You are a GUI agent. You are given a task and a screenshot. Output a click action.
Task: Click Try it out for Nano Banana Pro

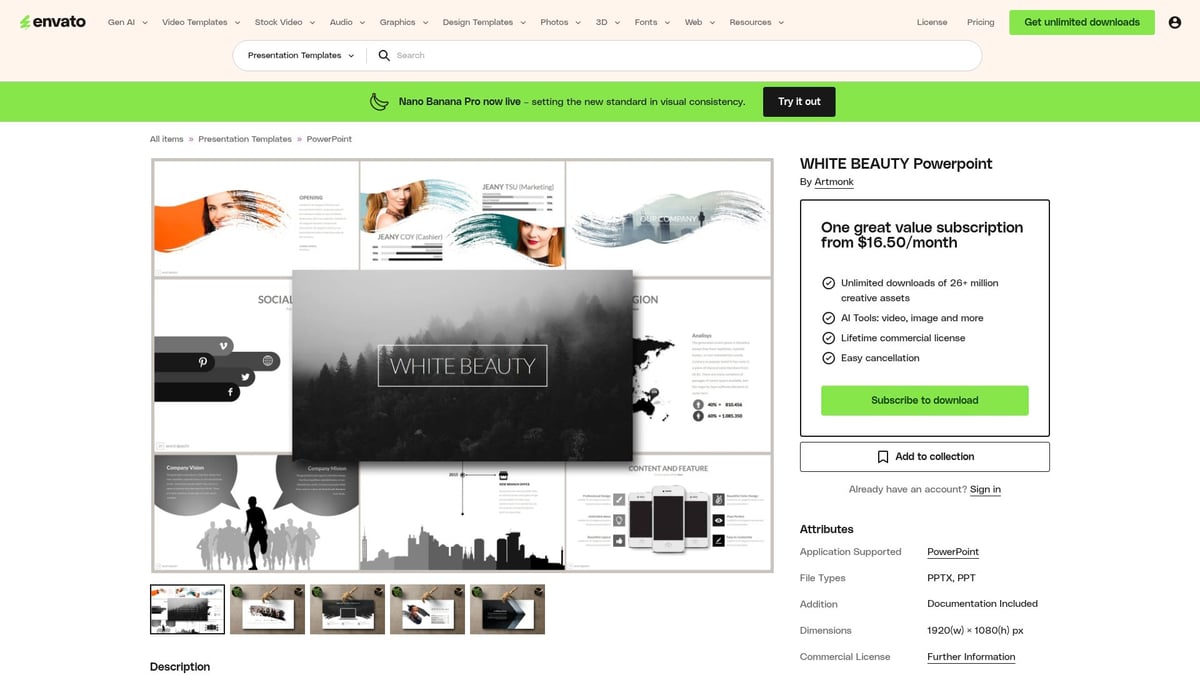click(798, 101)
